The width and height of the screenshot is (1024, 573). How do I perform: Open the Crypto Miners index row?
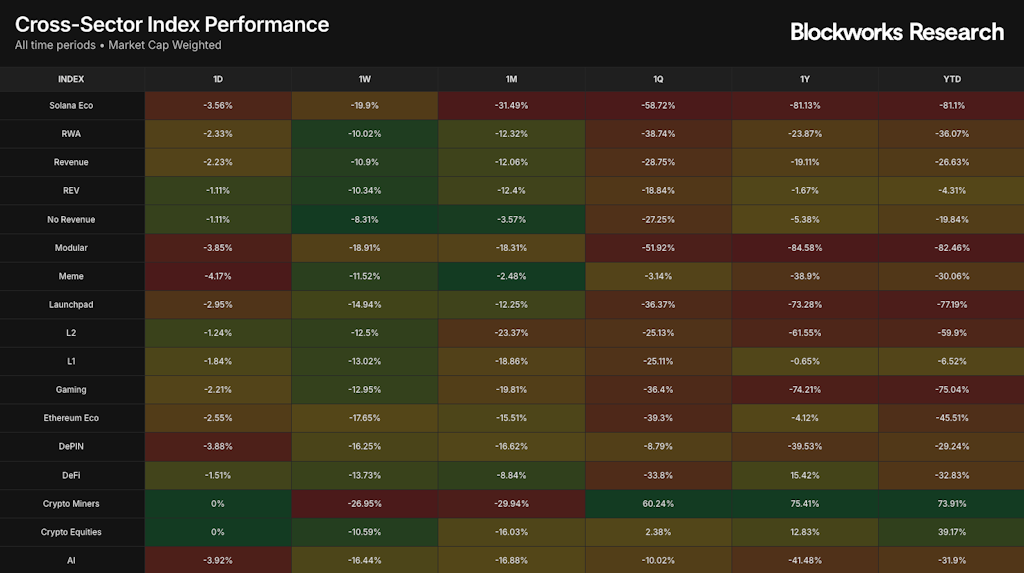tap(71, 504)
